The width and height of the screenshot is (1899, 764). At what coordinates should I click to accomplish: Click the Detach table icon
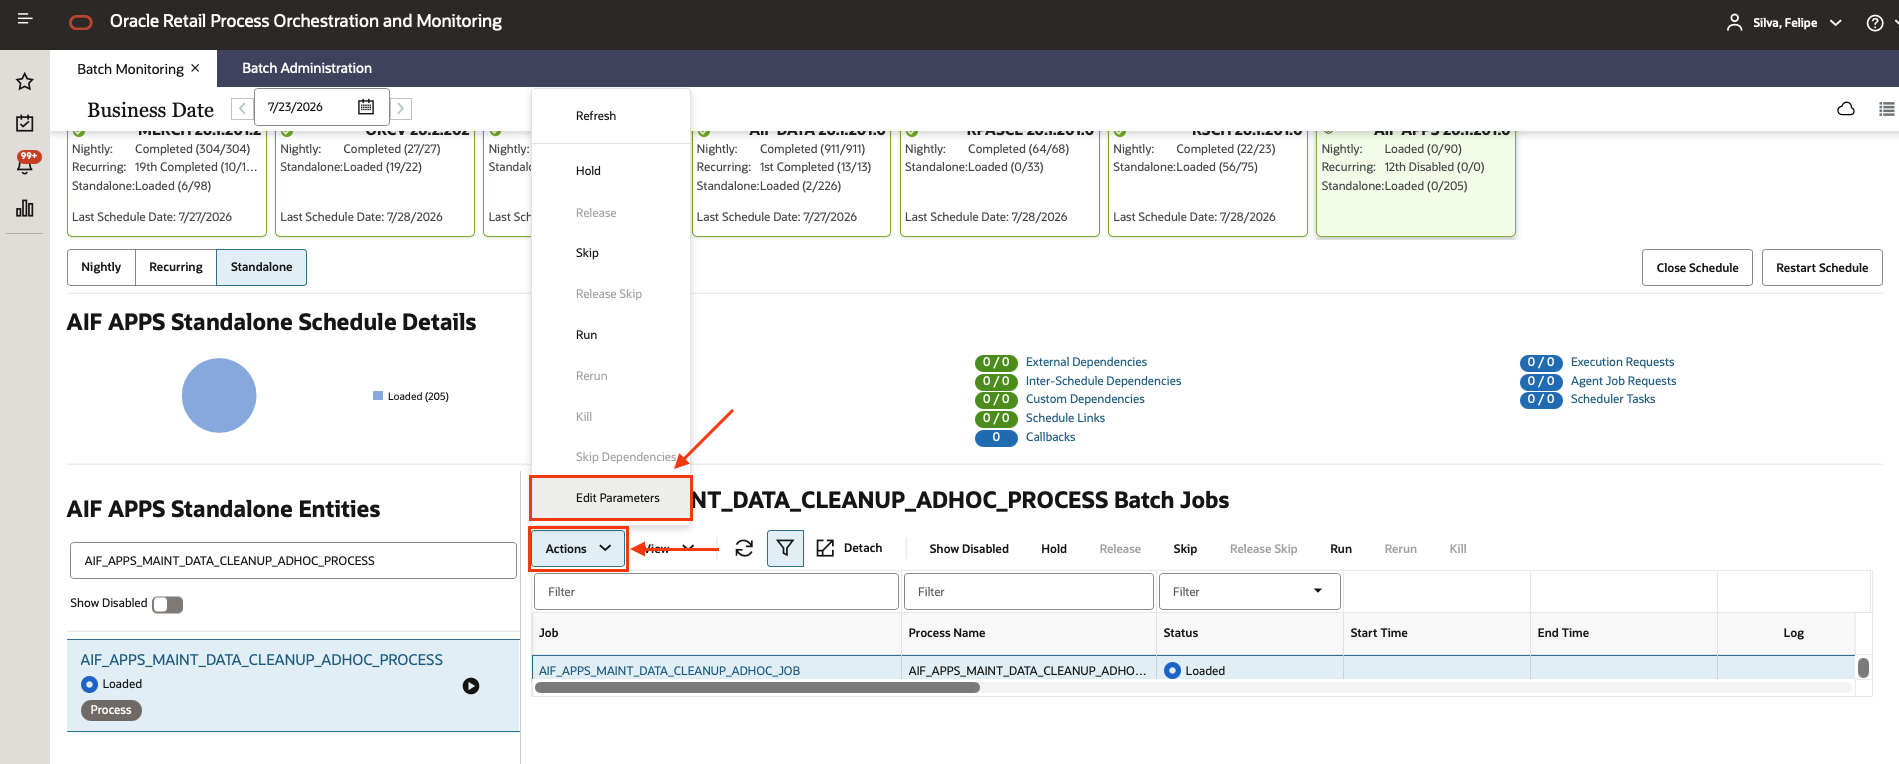(x=825, y=548)
